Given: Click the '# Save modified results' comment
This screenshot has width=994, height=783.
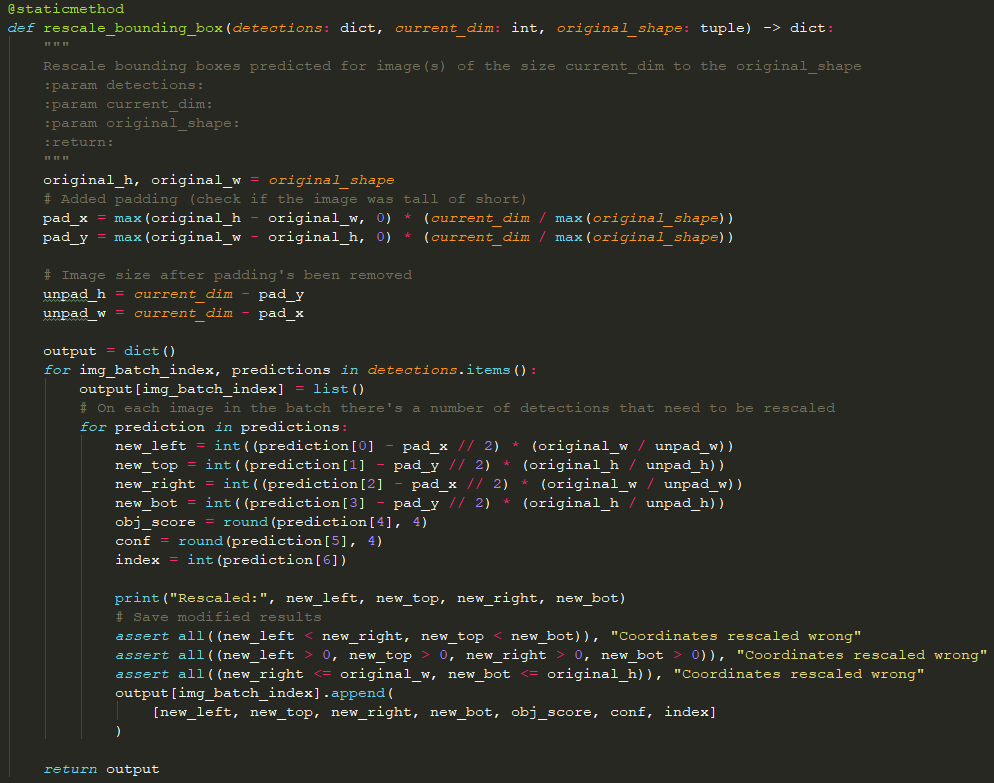Looking at the screenshot, I should click(x=218, y=618).
